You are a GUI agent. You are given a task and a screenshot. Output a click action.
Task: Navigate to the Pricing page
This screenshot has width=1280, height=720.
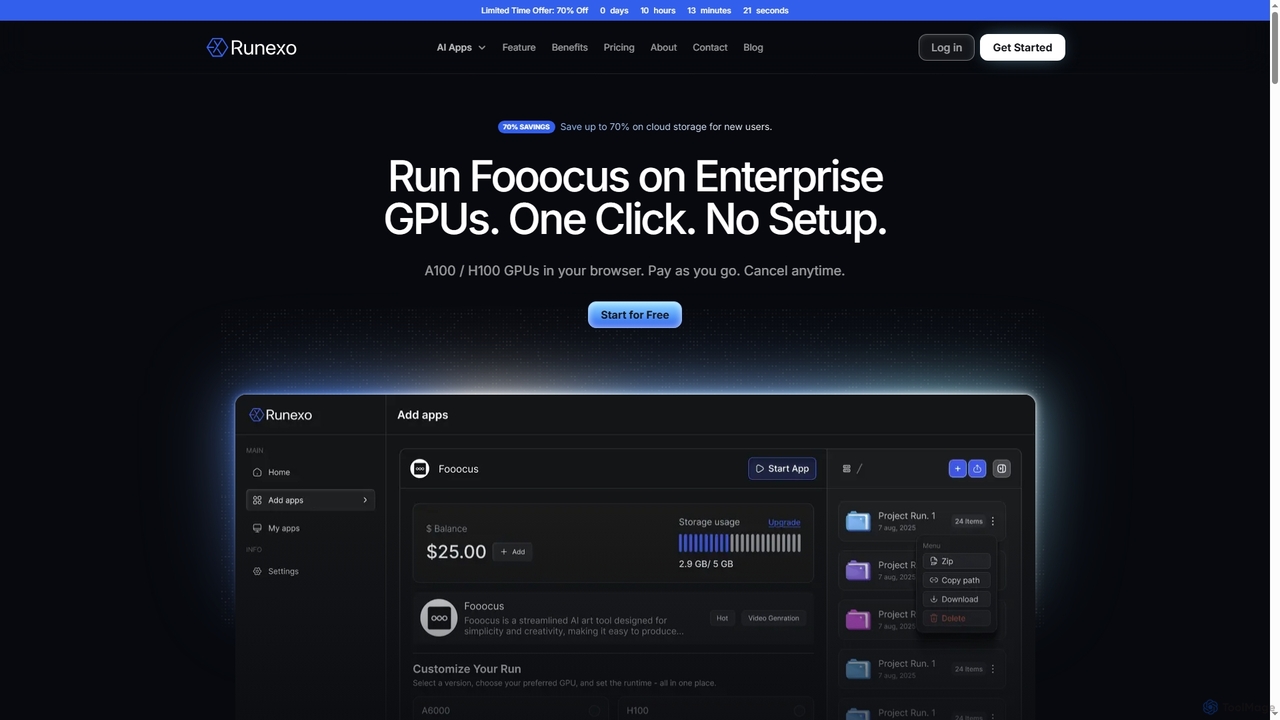pos(619,47)
